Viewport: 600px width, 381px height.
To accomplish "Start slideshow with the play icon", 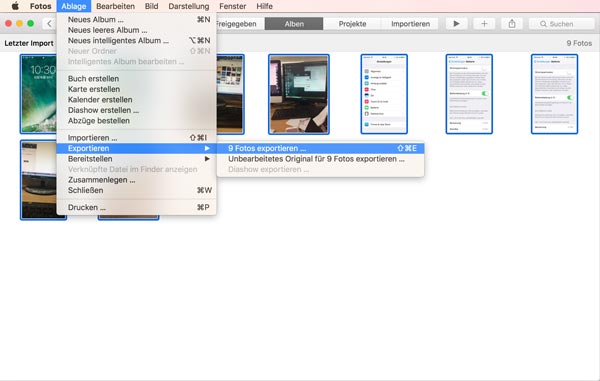I will tap(457, 24).
